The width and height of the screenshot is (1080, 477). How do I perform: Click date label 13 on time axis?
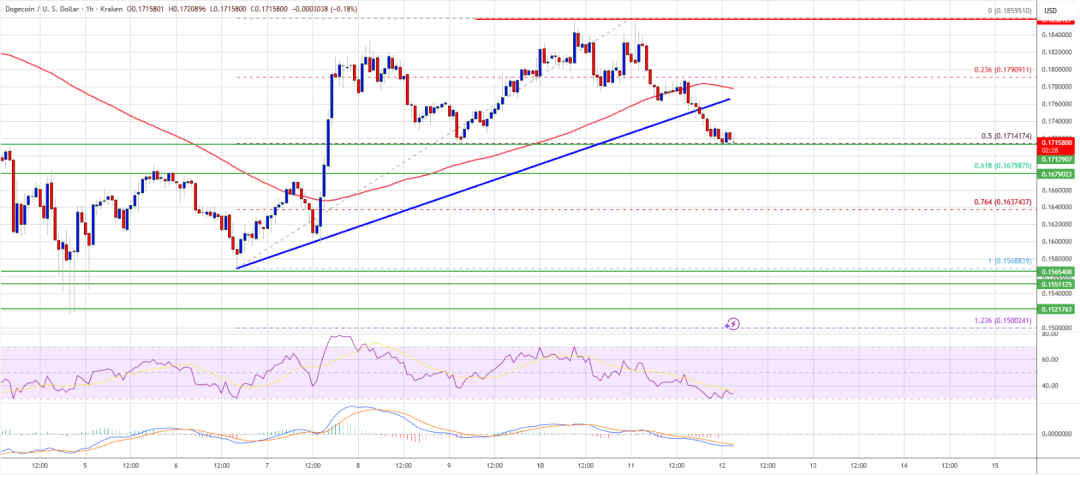(813, 464)
